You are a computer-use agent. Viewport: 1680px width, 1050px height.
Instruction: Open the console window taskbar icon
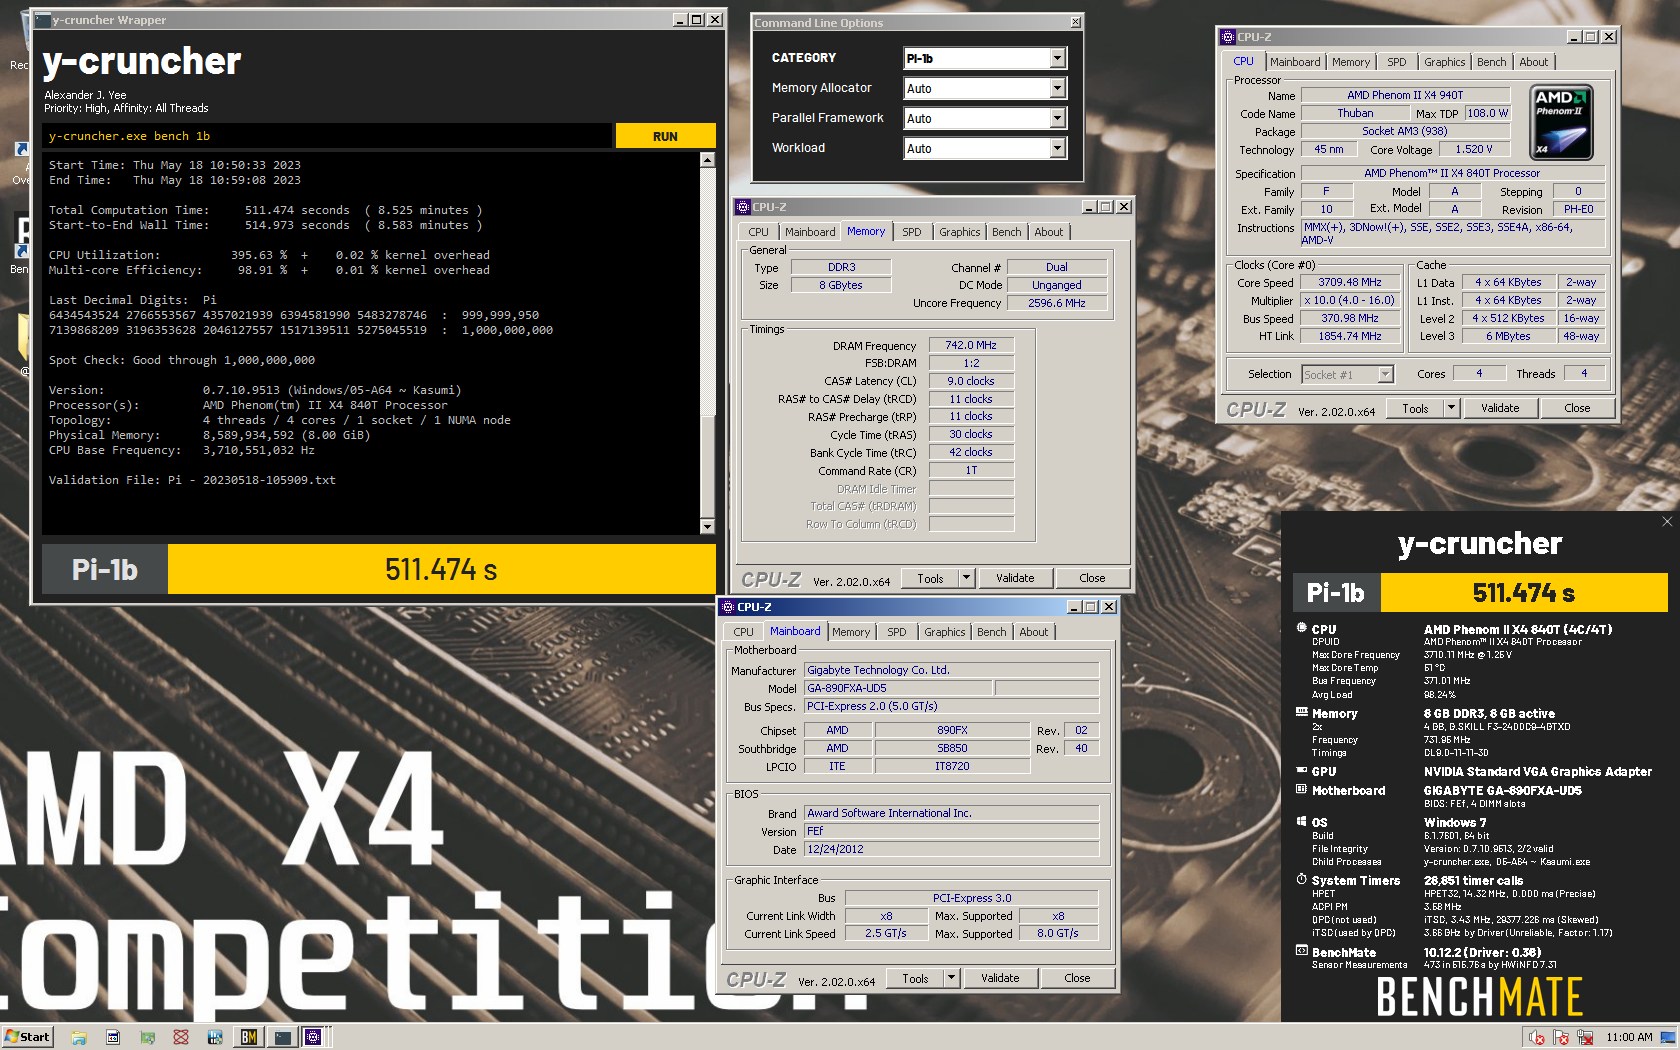tap(282, 1037)
